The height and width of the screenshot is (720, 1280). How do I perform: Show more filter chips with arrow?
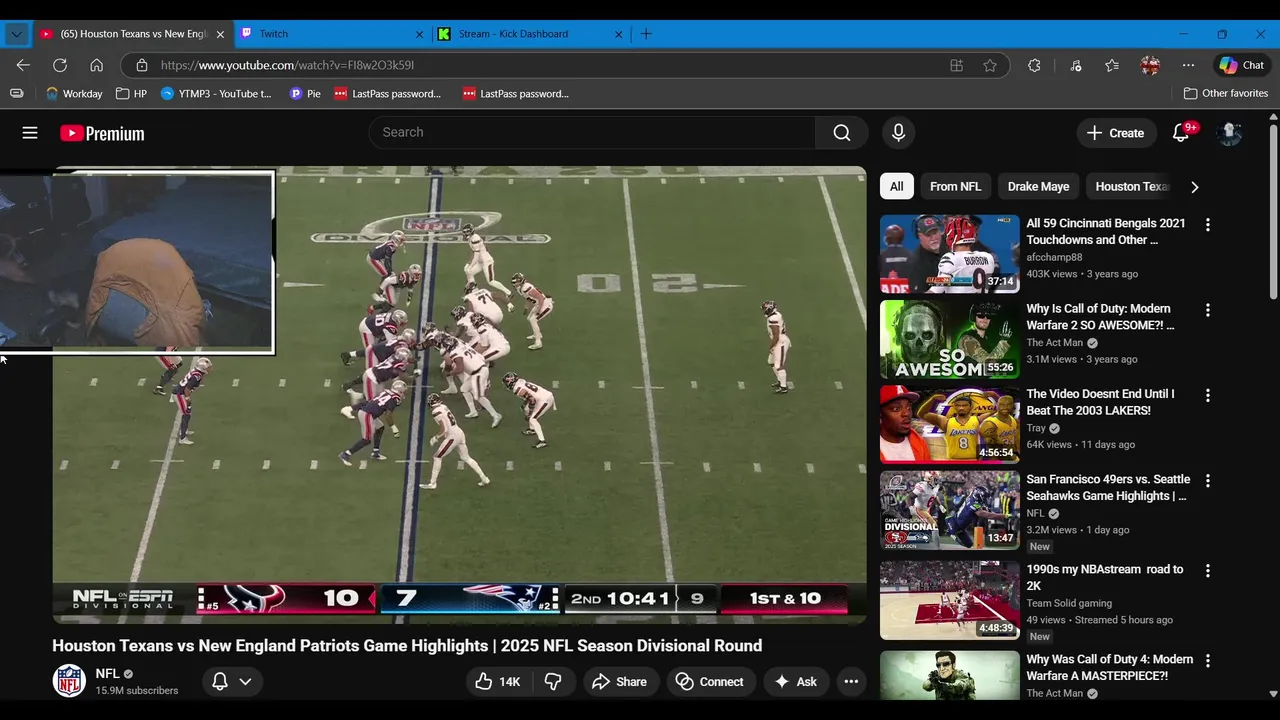pos(1194,187)
